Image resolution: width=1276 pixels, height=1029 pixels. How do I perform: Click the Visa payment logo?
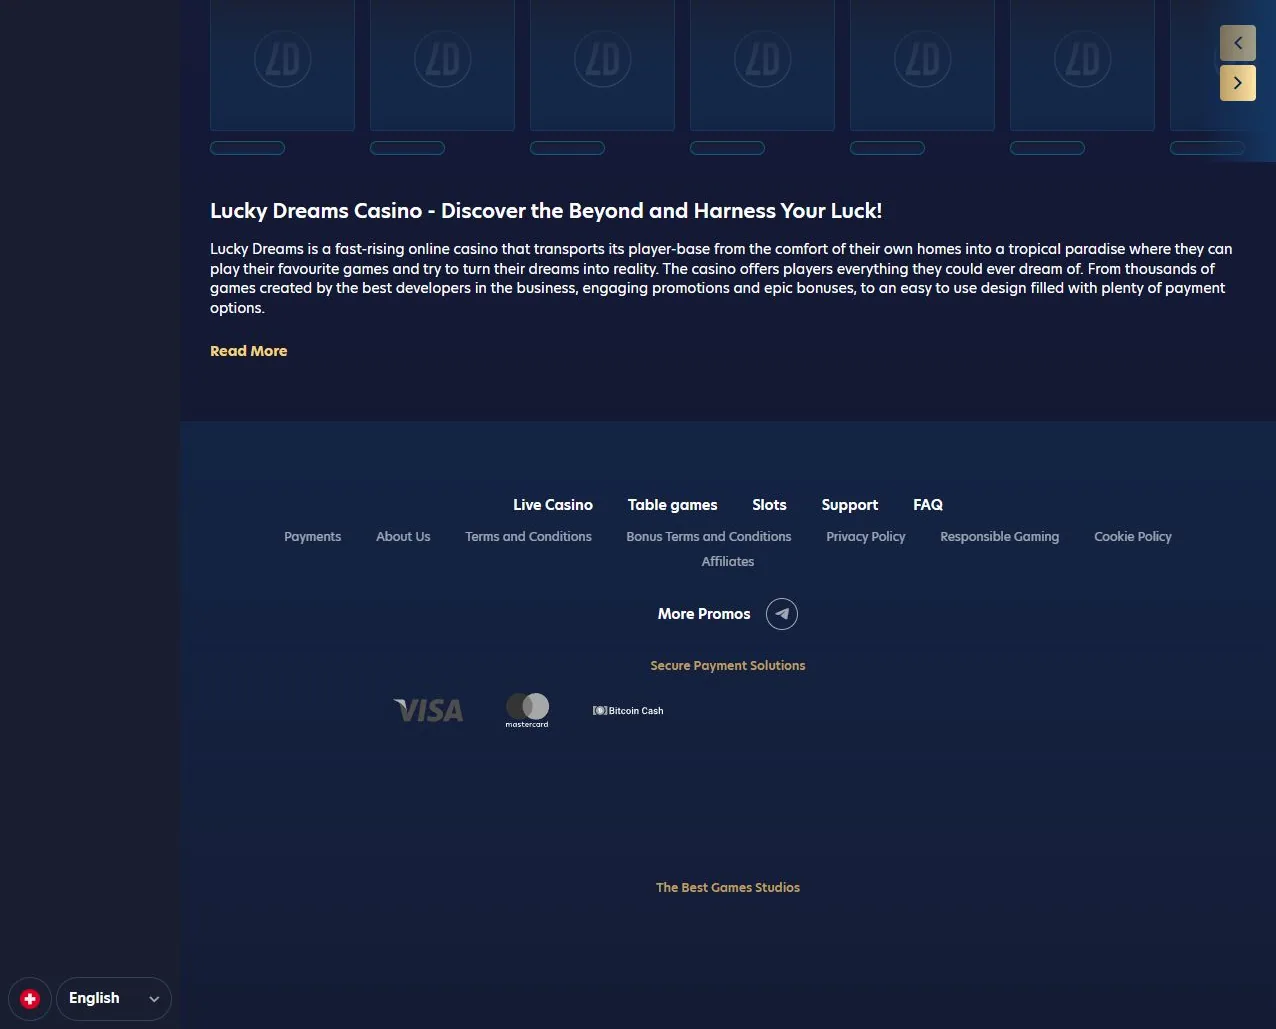pos(428,710)
